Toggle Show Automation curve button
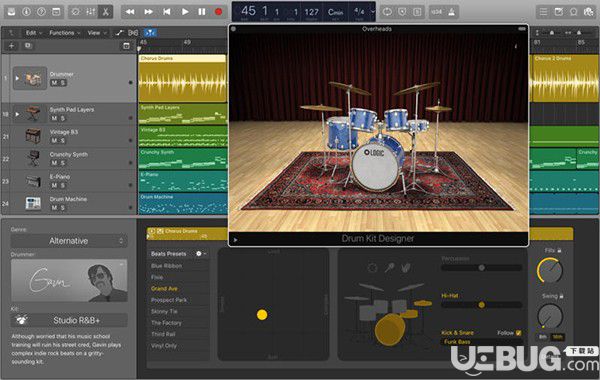Viewport: 600px width, 380px height. pyautogui.click(x=119, y=33)
